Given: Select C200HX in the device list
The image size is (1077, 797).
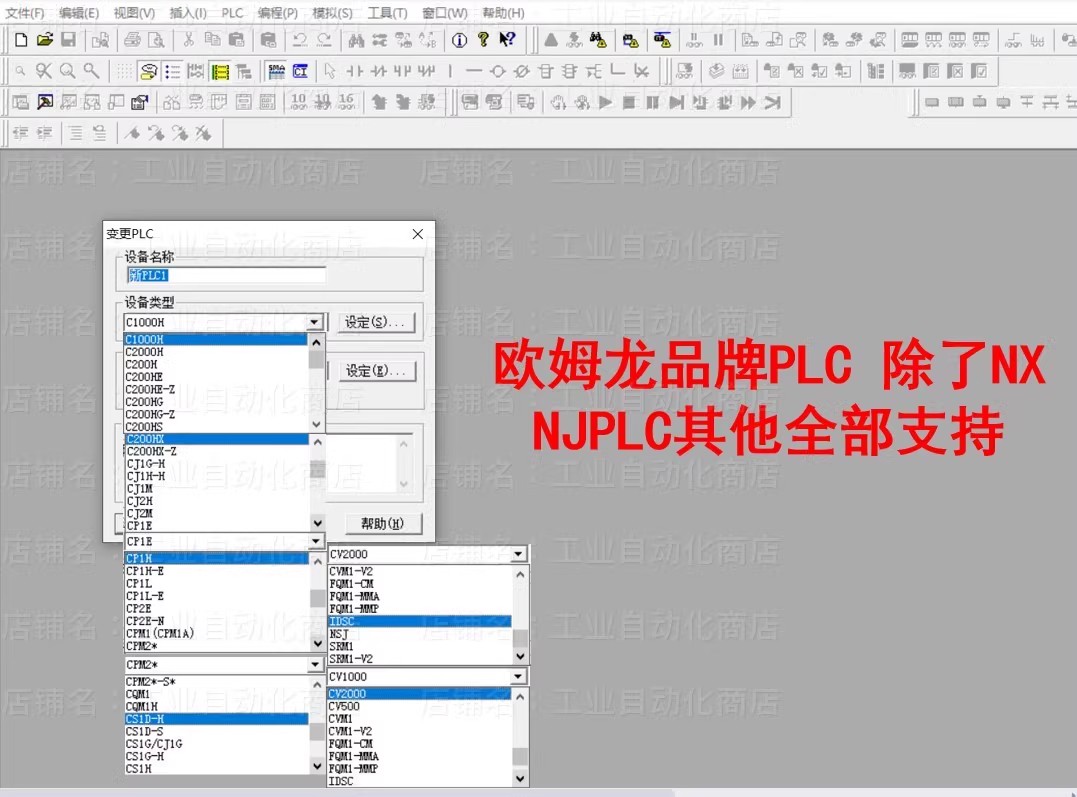Looking at the screenshot, I should [217, 439].
